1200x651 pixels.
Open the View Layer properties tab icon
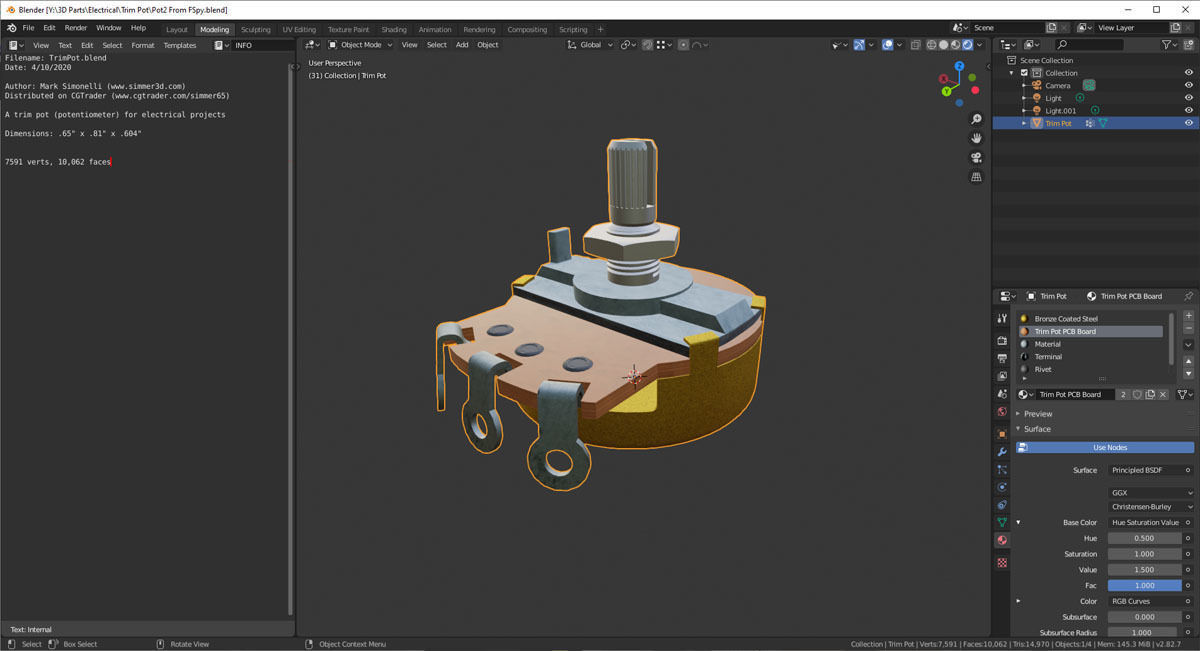click(x=1002, y=376)
